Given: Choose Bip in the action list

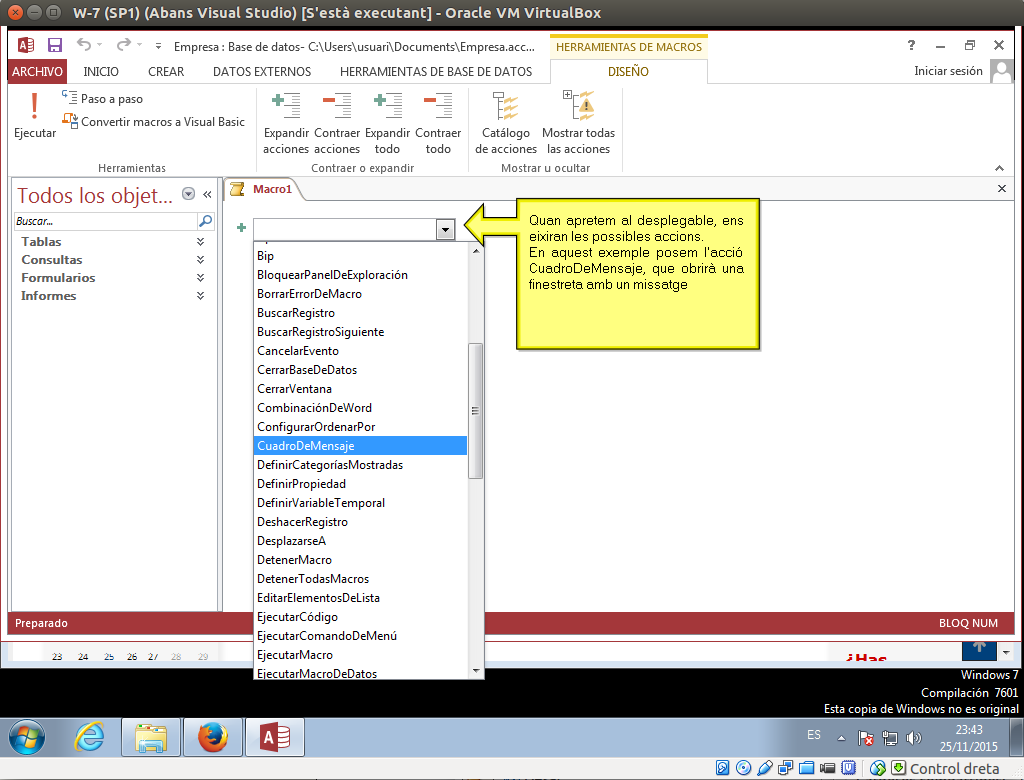Looking at the screenshot, I should coord(360,255).
